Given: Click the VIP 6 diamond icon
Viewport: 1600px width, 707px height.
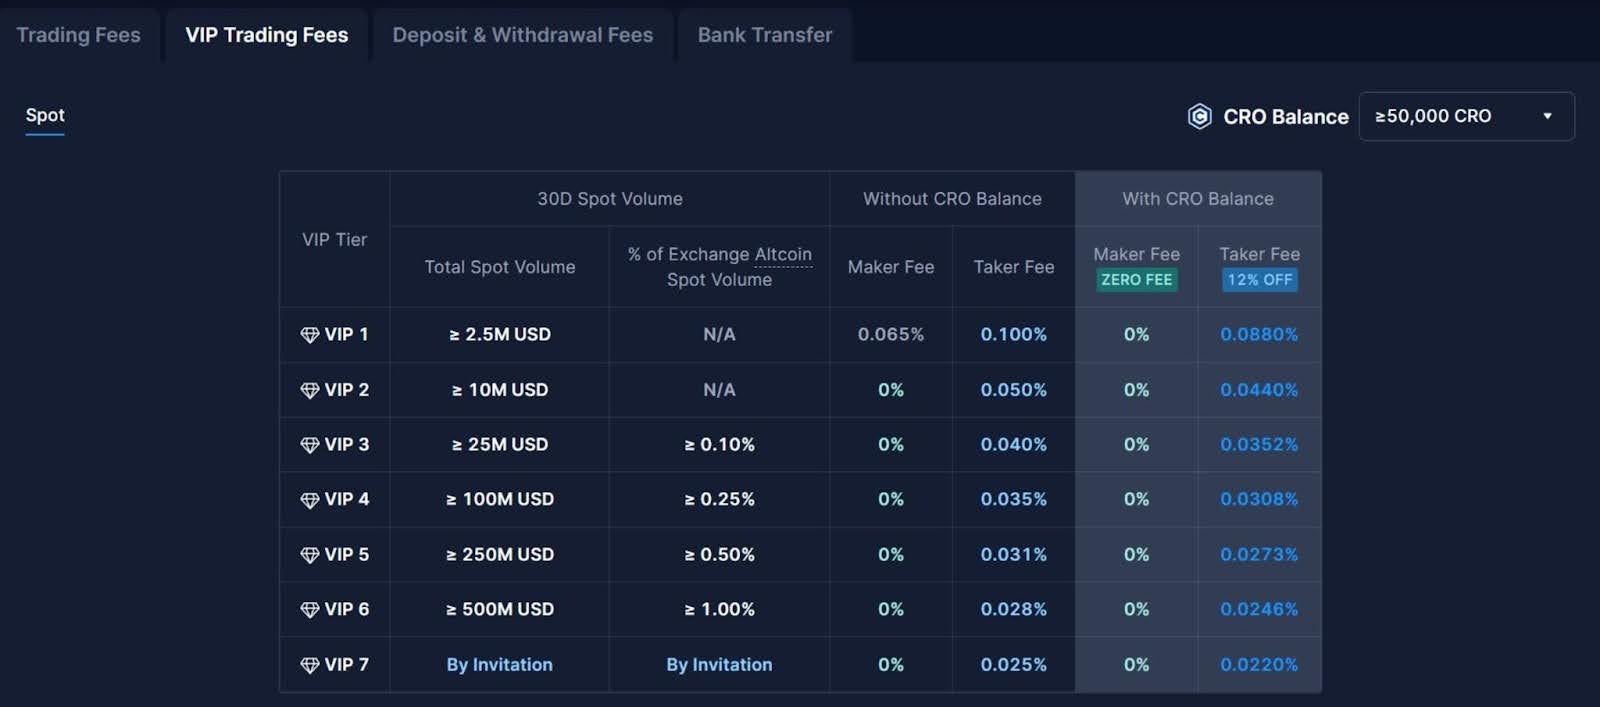Looking at the screenshot, I should point(310,610).
